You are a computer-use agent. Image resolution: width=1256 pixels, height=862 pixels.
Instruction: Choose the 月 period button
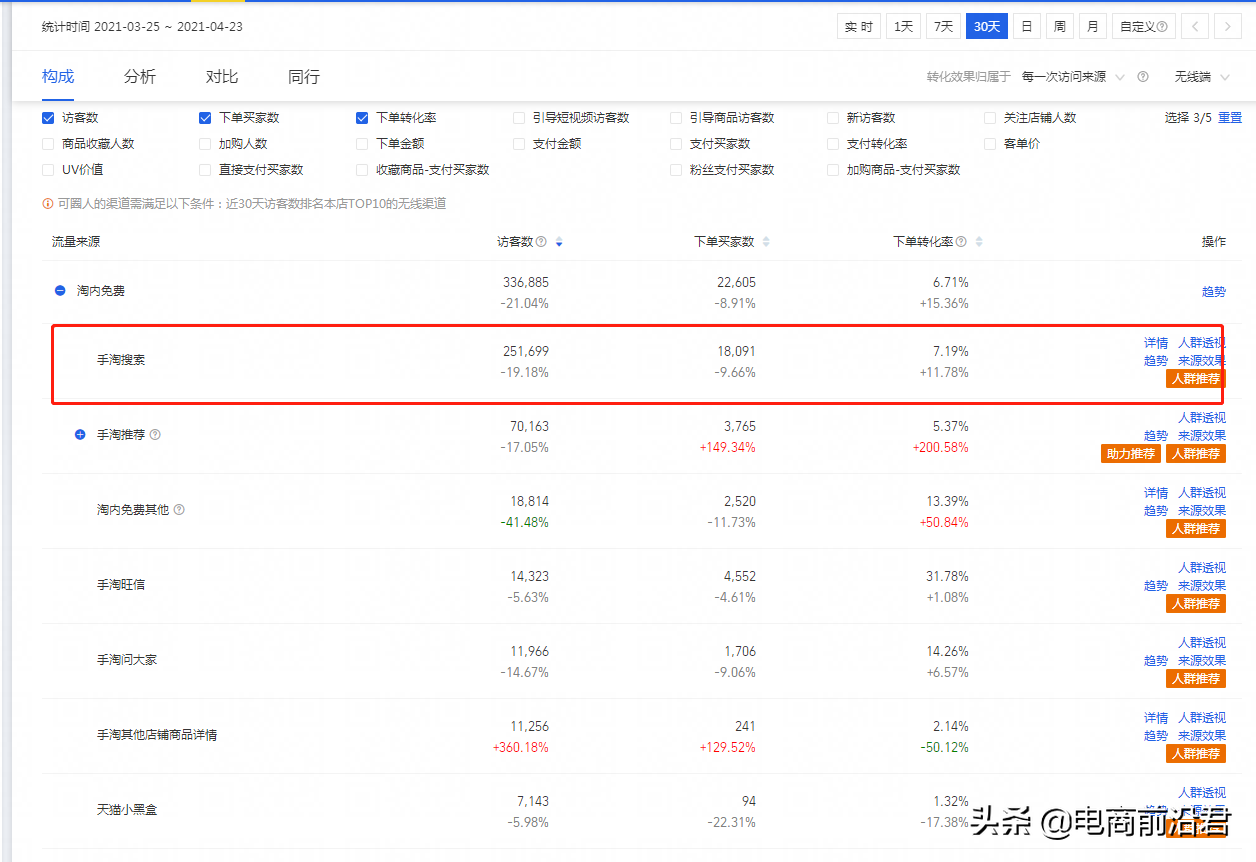coord(1093,27)
